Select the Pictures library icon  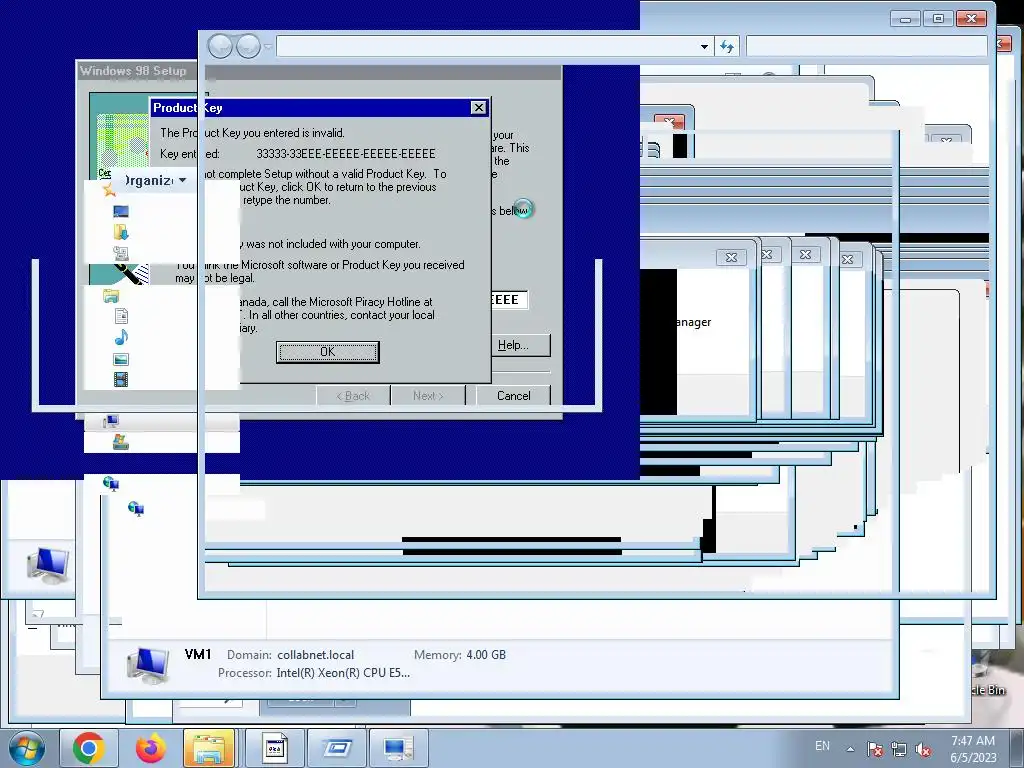(121, 359)
